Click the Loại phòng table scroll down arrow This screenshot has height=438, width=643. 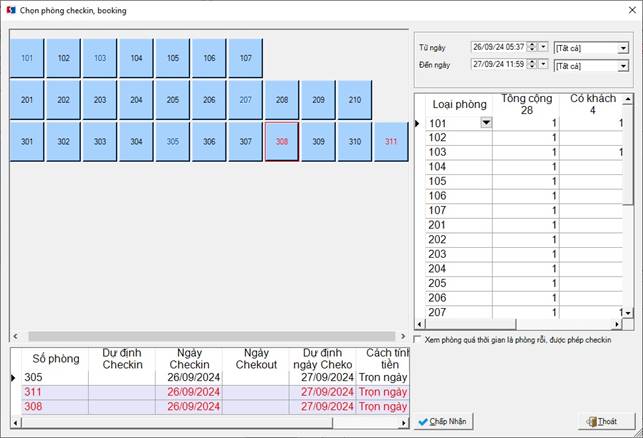point(628,313)
